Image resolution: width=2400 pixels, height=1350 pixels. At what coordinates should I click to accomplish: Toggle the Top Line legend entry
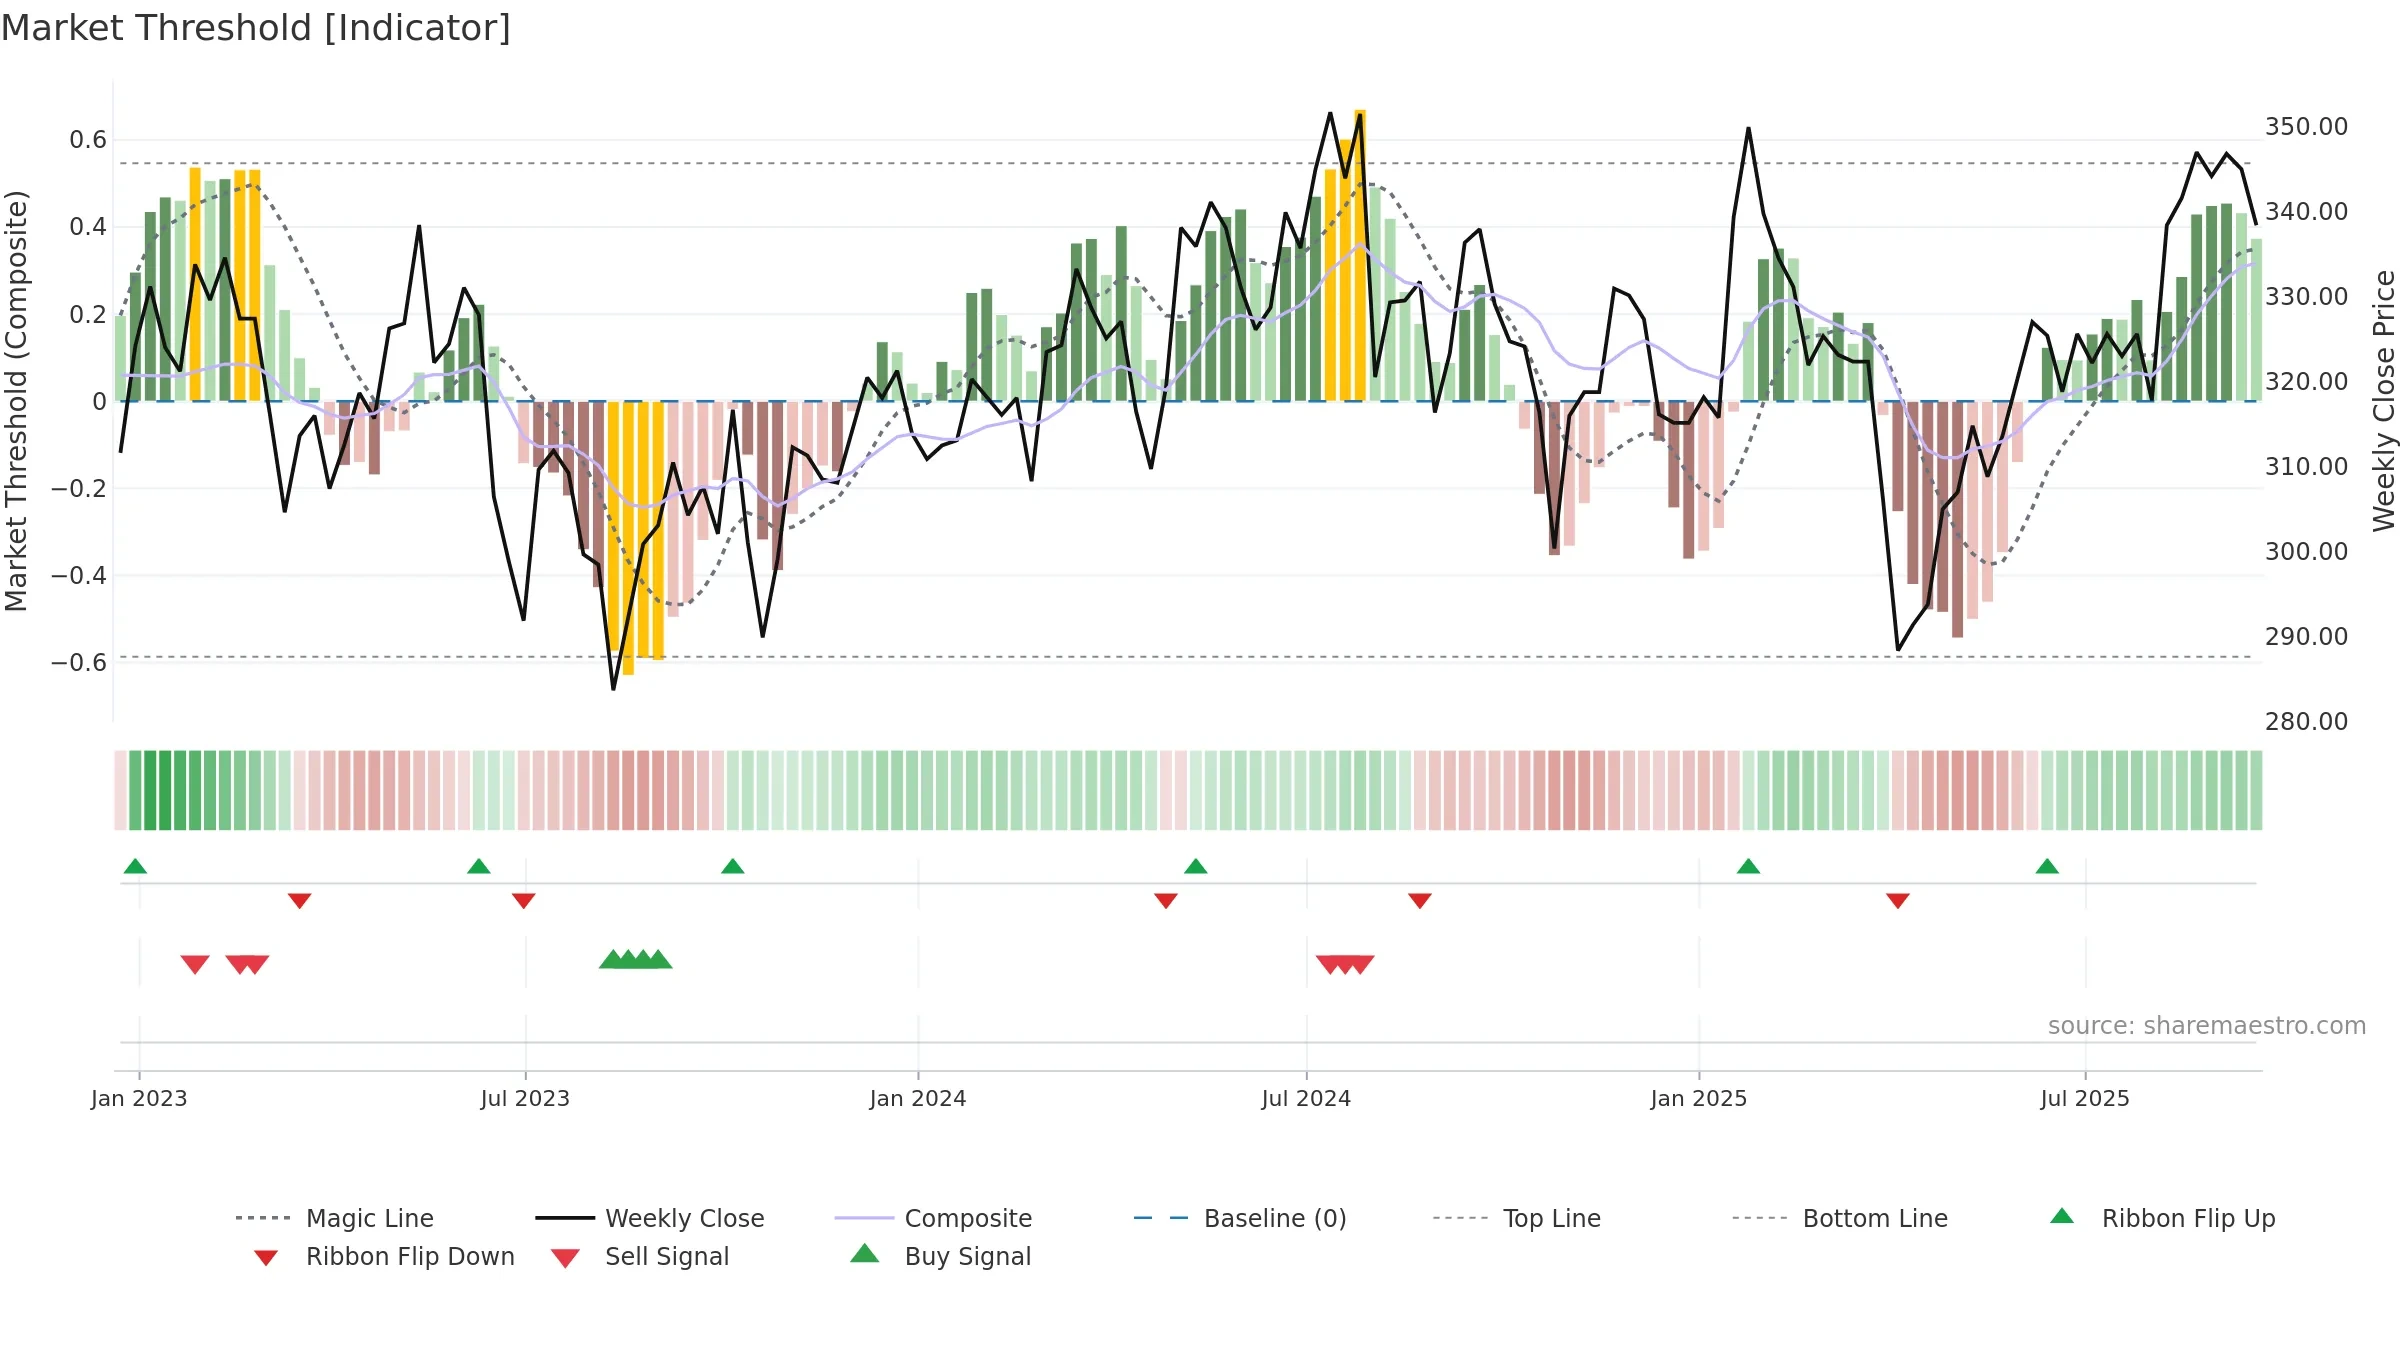pyautogui.click(x=1516, y=1218)
